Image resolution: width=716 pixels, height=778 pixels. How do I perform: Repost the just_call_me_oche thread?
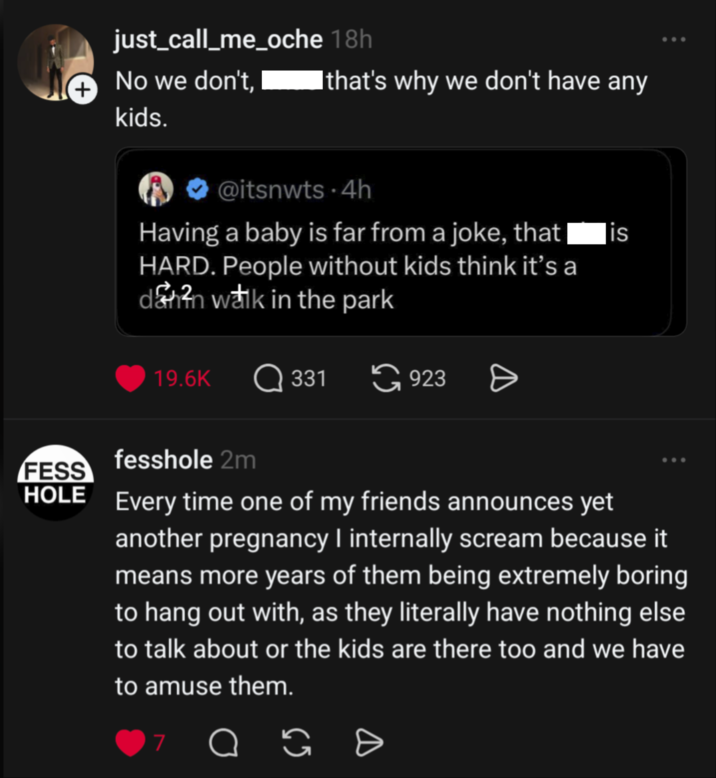383,379
